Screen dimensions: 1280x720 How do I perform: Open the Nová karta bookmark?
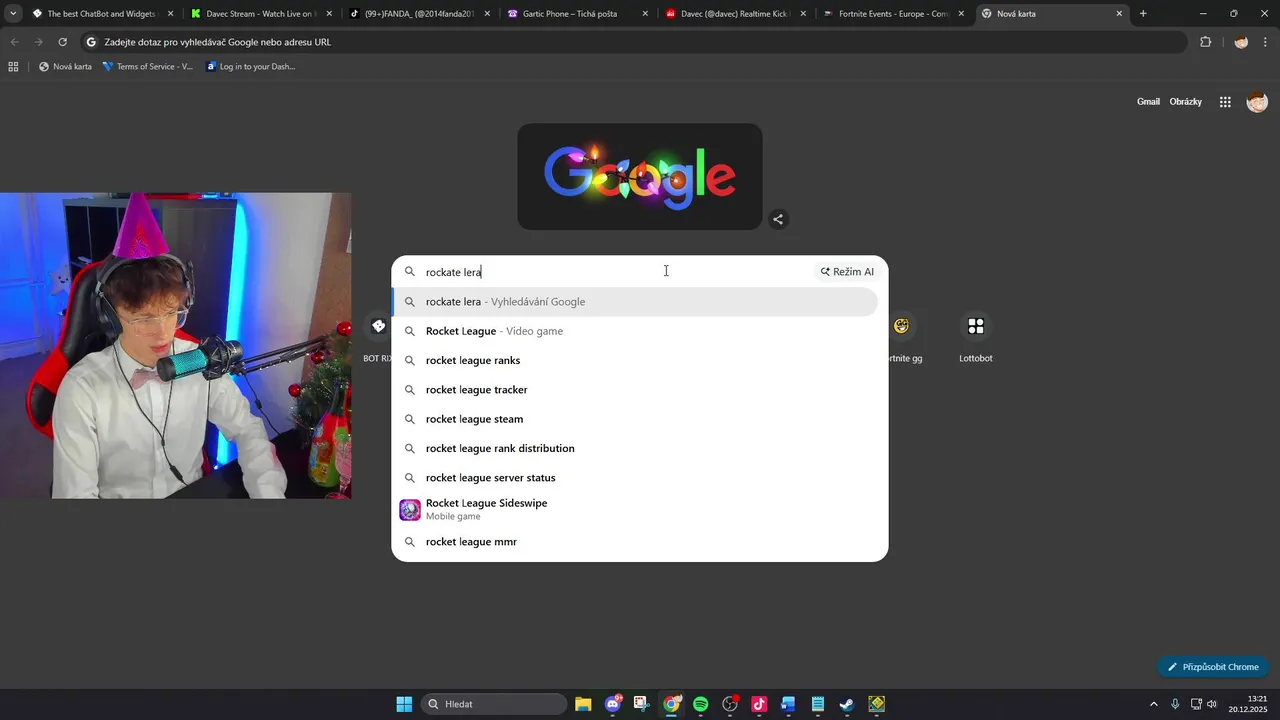coord(65,67)
